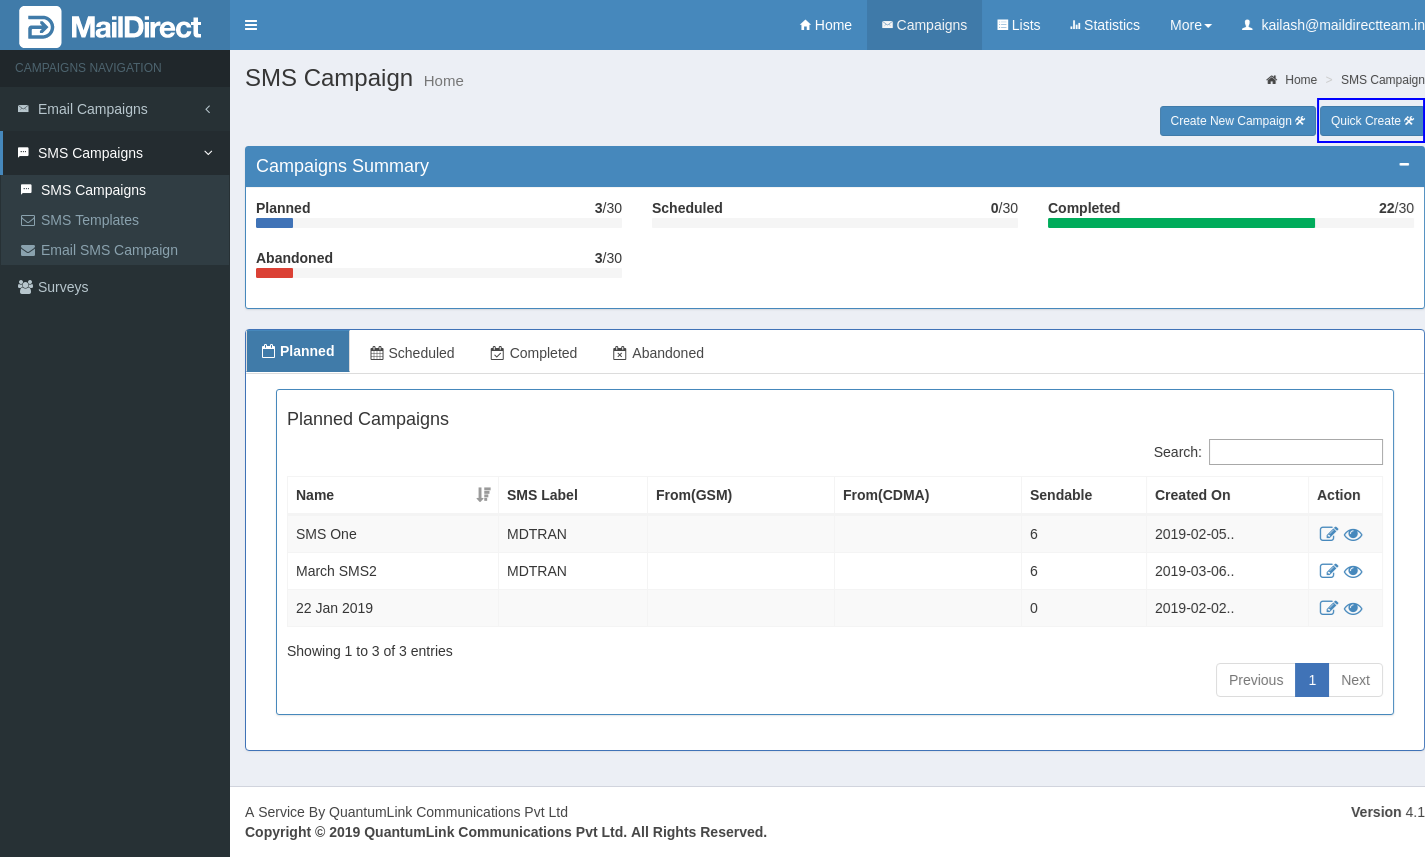
Task: Edit the March SMS2 campaign
Action: [x=1328, y=571]
